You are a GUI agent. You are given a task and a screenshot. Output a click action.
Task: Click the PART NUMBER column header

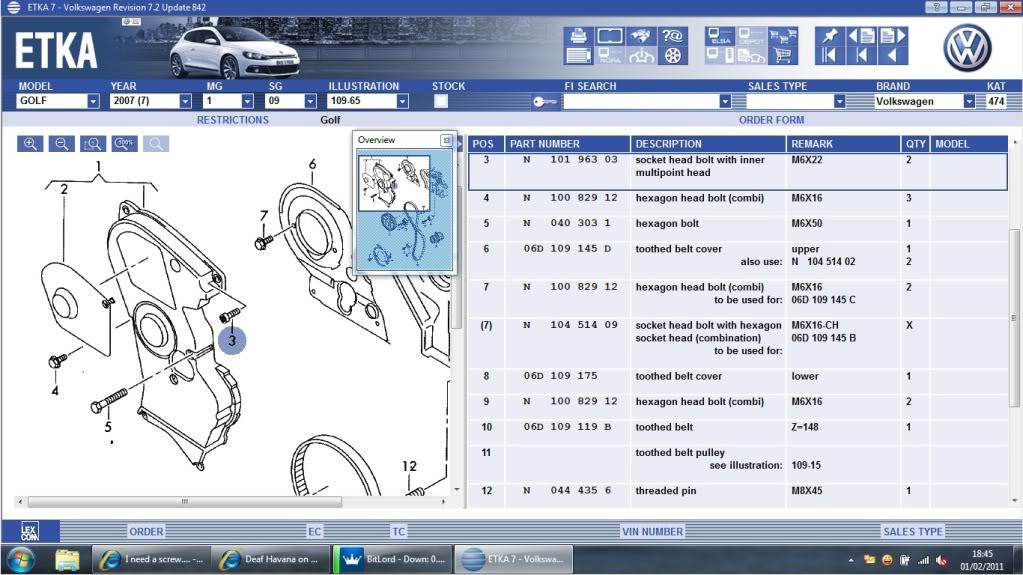[567, 144]
